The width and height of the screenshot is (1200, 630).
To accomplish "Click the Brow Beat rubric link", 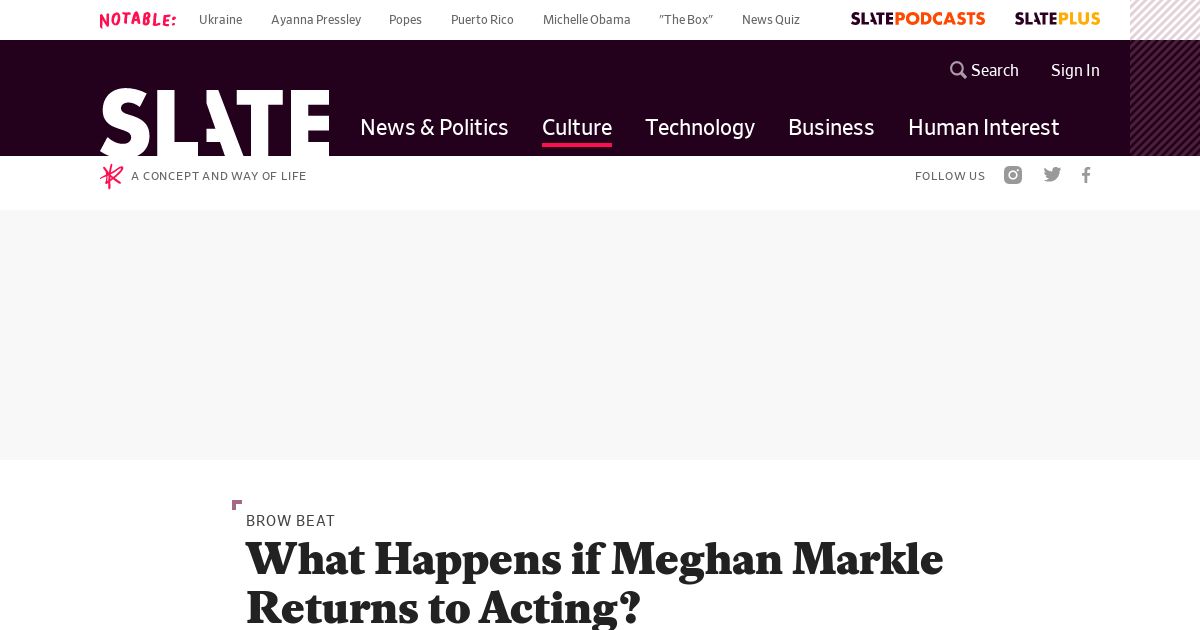I will [290, 521].
